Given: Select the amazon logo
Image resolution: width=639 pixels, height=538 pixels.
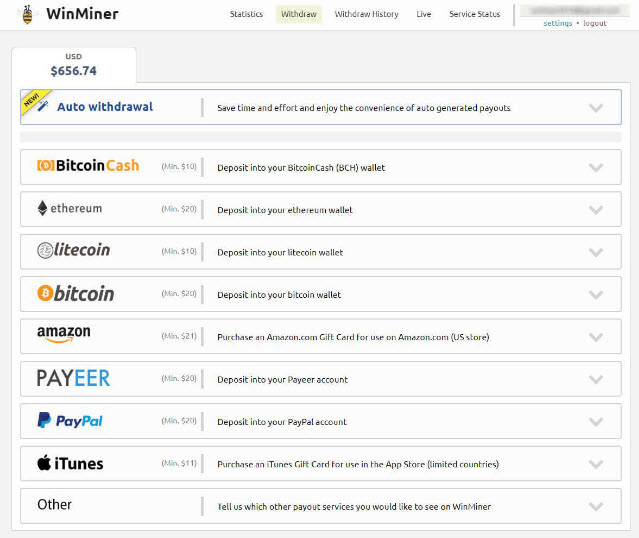Looking at the screenshot, I should pyautogui.click(x=64, y=334).
